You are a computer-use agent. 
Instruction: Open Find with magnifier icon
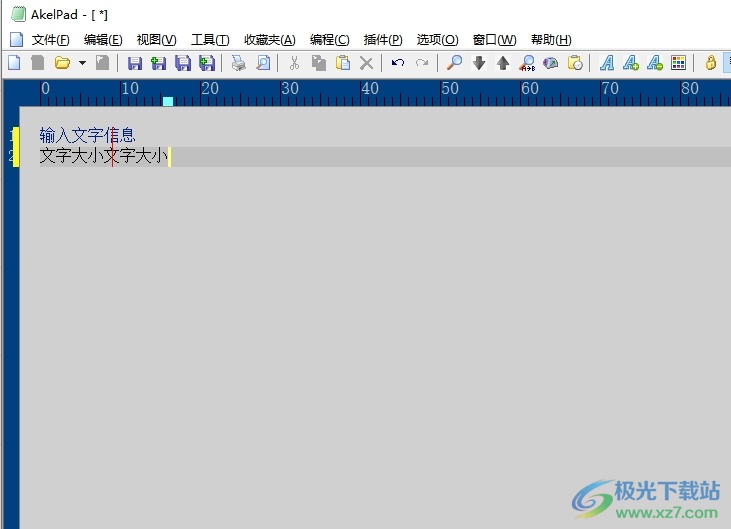click(455, 62)
